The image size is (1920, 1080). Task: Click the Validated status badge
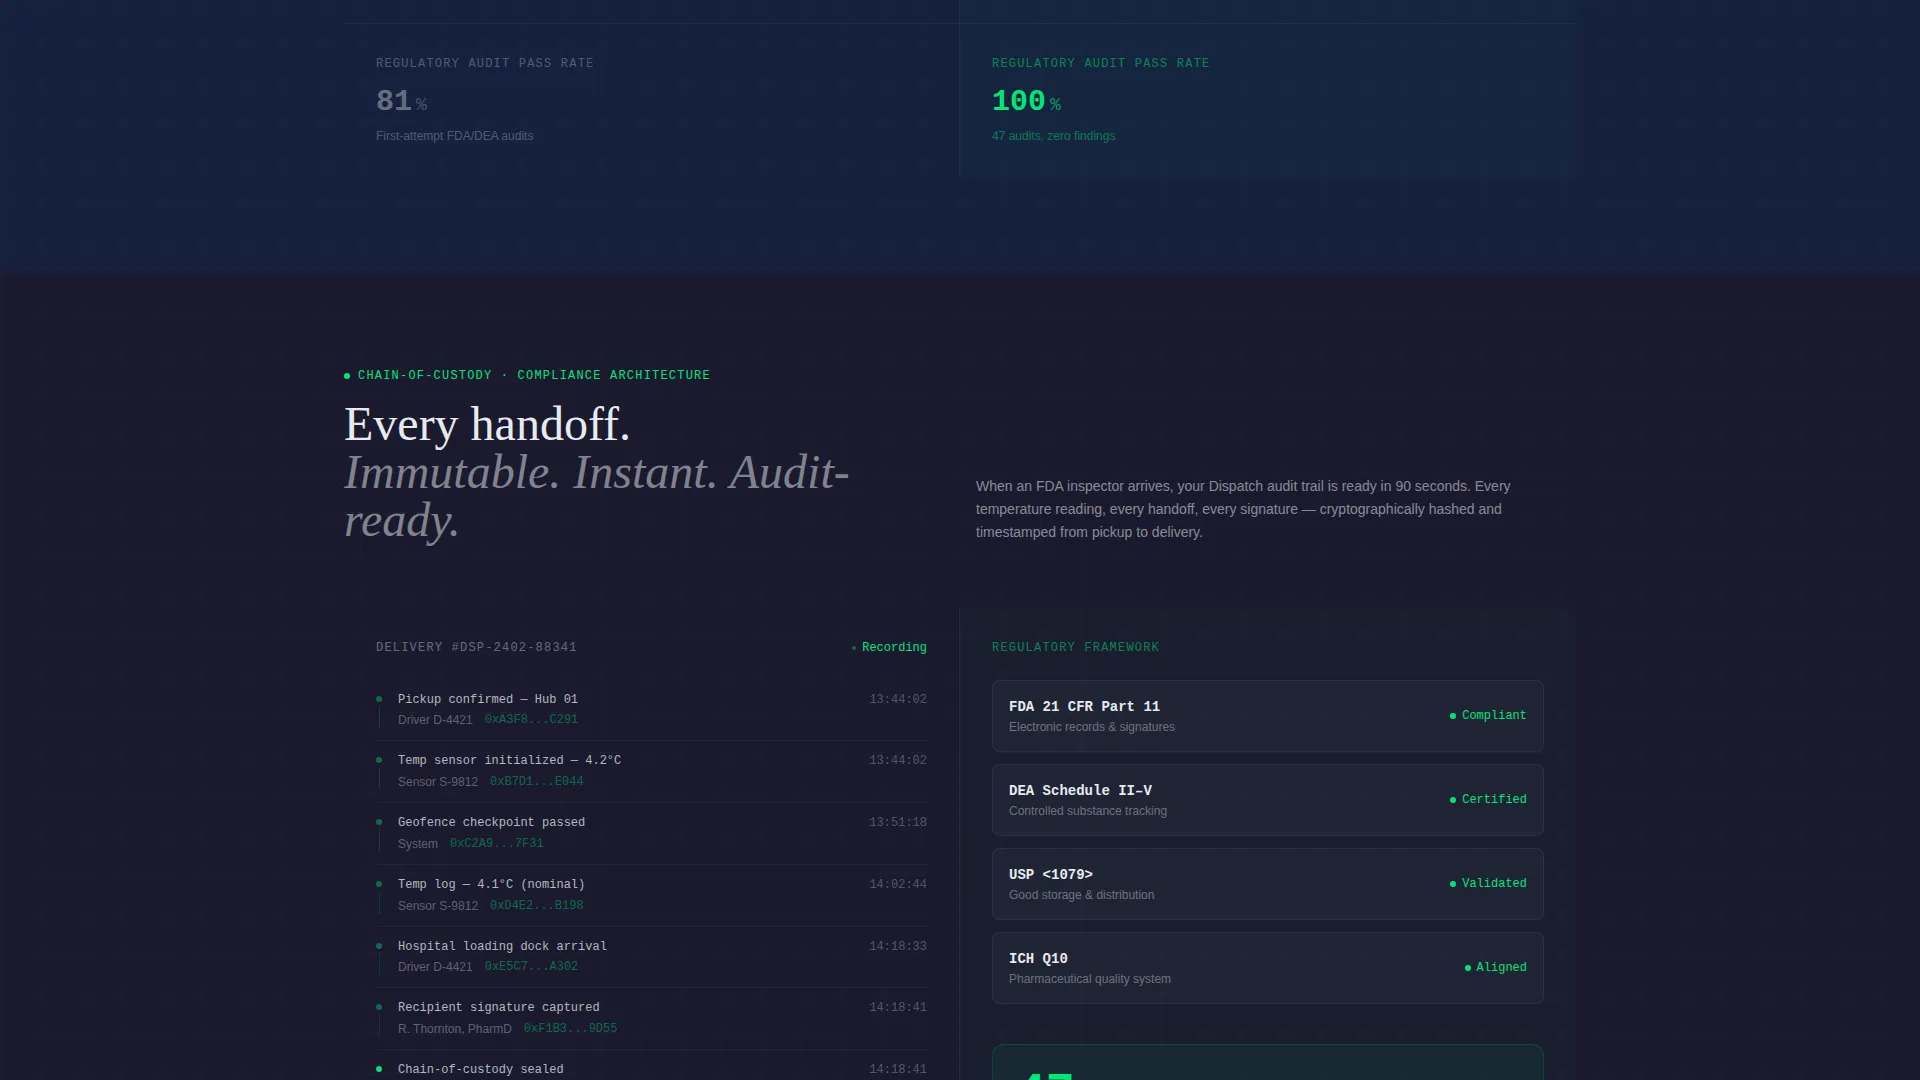[1488, 884]
